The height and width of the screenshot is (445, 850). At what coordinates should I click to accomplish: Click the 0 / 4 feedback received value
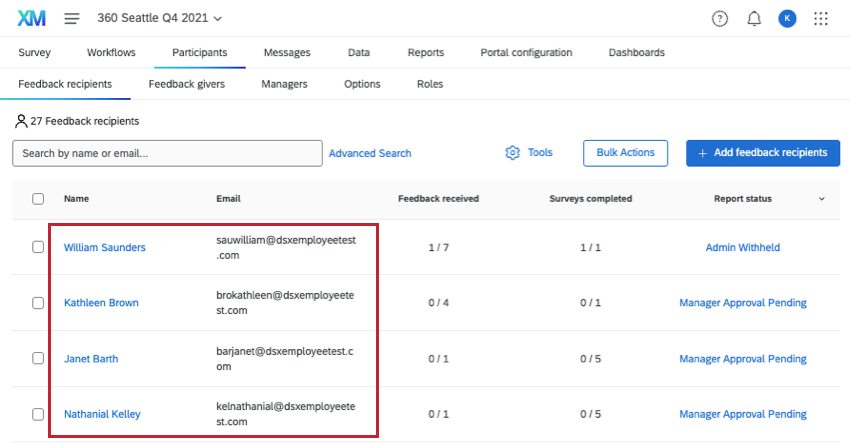coord(439,303)
